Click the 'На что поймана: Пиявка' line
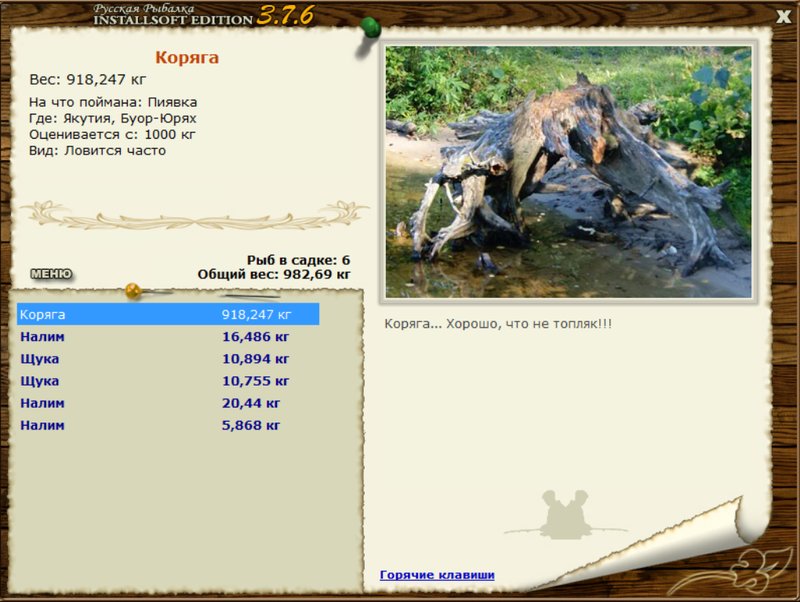Screen dimensions: 800x602 coord(113,103)
